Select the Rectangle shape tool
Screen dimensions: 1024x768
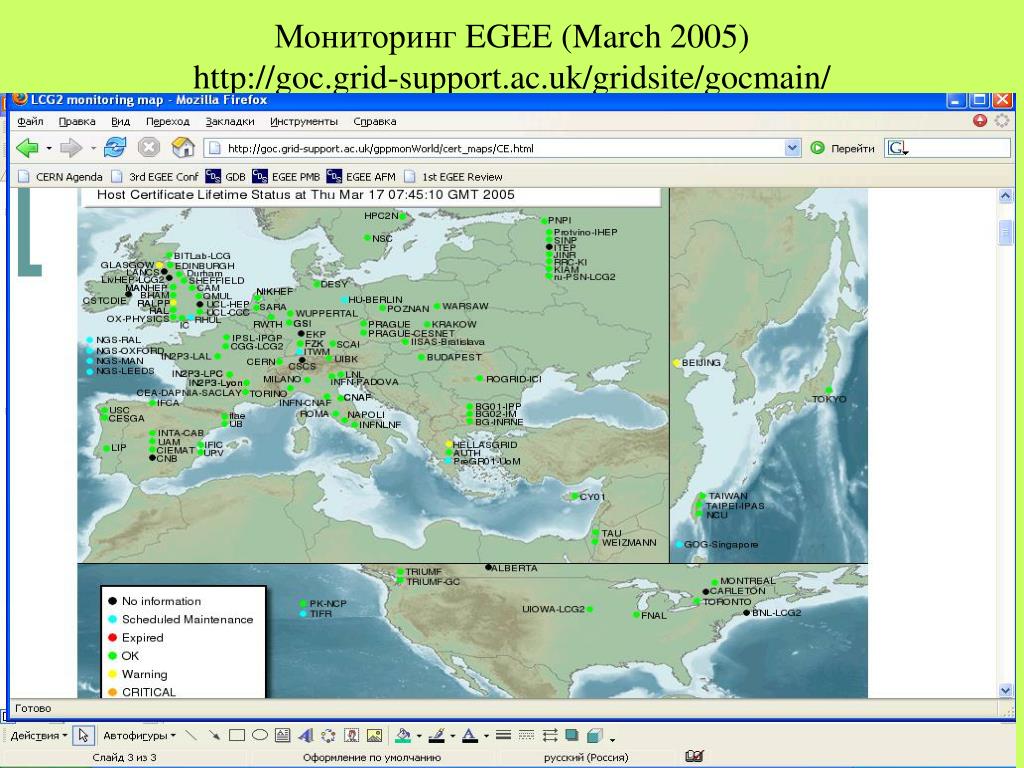pos(237,735)
